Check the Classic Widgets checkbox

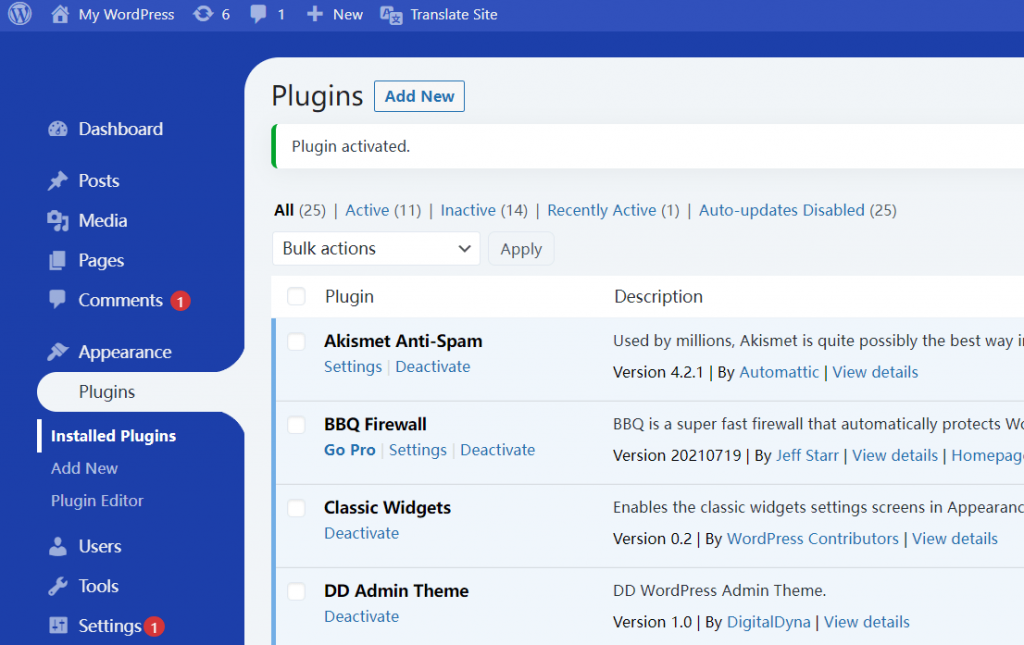[296, 508]
